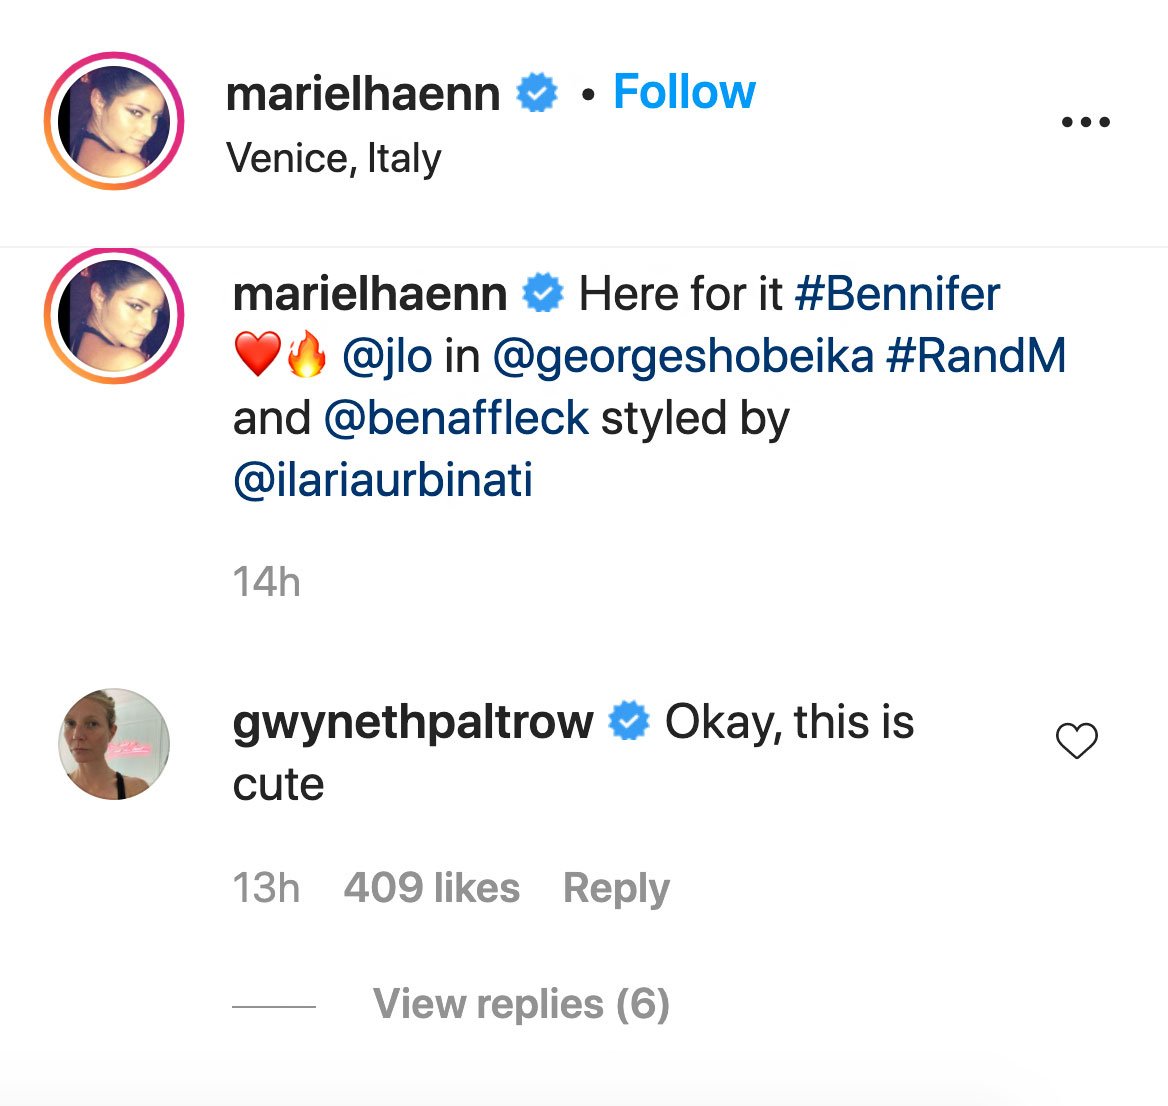This screenshot has height=1106, width=1168.
Task: Open the Venice, Italy location
Action: (333, 158)
